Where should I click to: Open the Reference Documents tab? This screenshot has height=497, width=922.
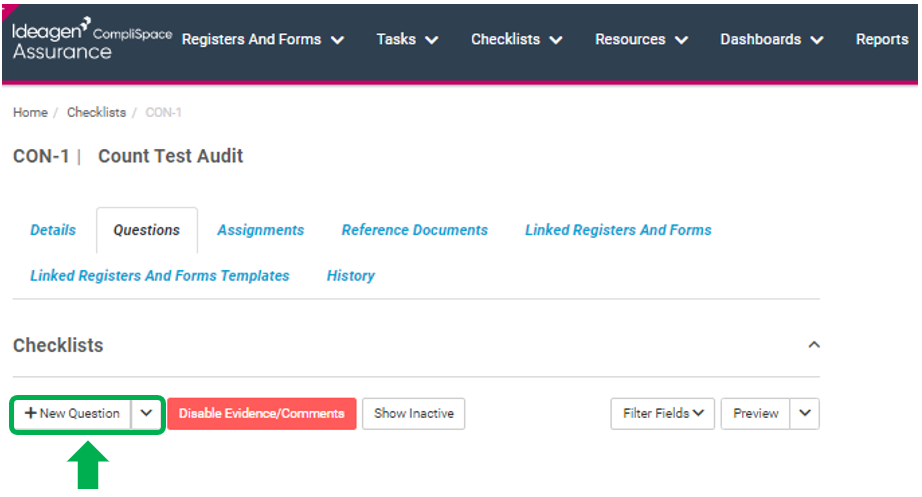click(x=415, y=230)
